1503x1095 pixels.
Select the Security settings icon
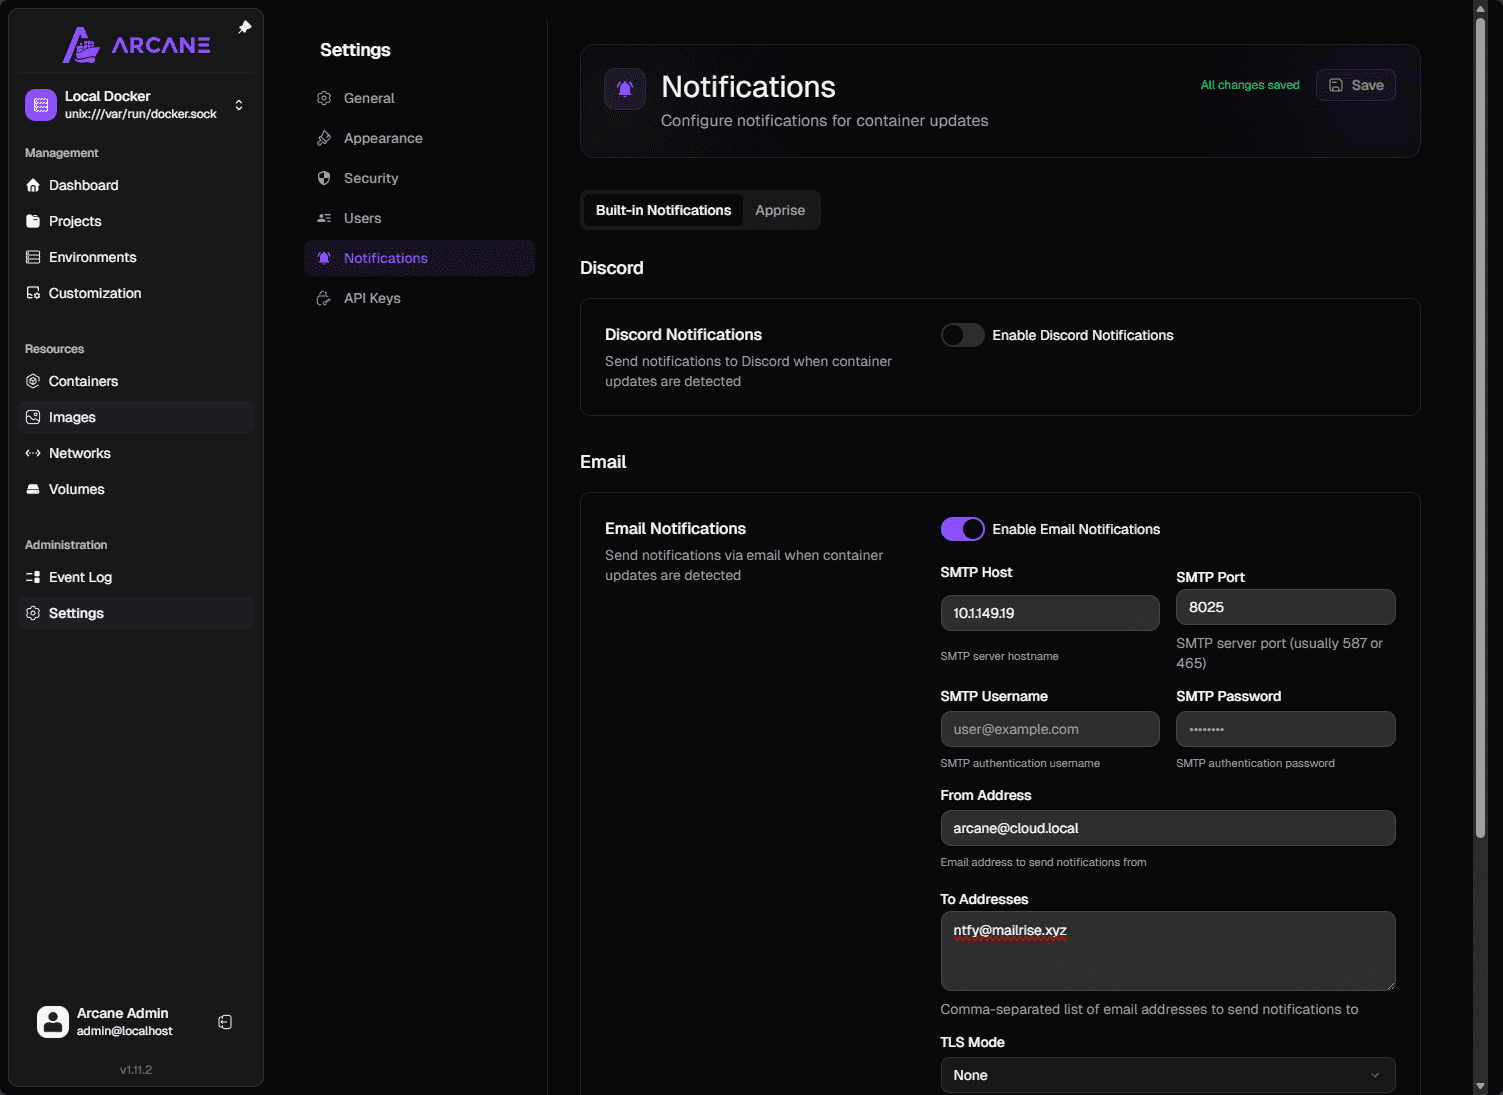(x=323, y=178)
